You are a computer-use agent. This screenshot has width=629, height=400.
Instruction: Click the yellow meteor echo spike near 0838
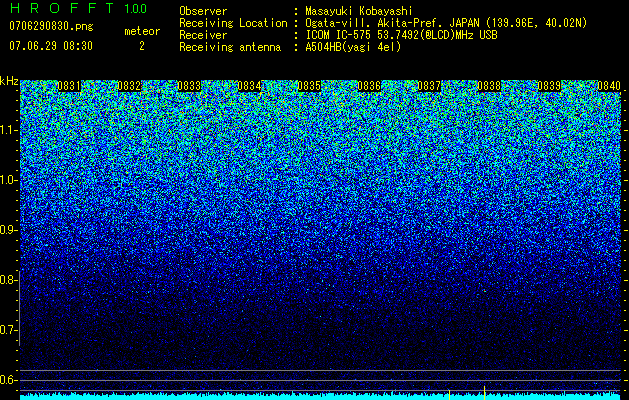[x=485, y=393]
